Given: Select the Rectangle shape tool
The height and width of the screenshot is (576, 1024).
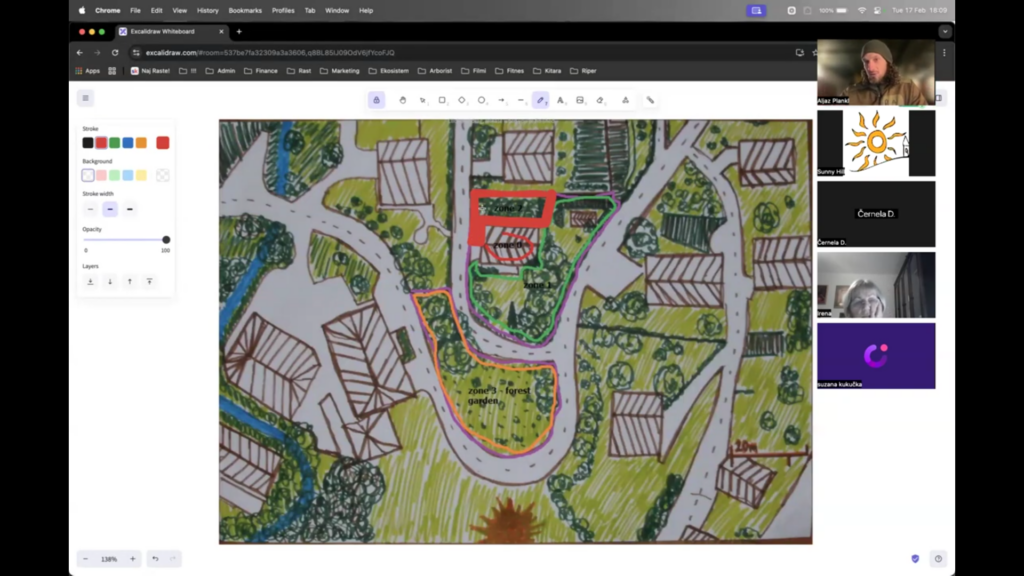Looking at the screenshot, I should [x=442, y=100].
